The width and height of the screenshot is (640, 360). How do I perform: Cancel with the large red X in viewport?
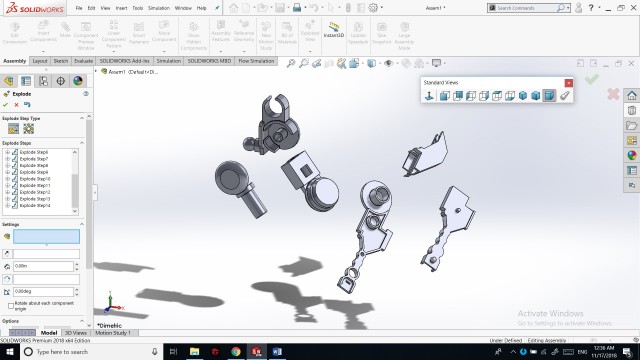(x=613, y=94)
